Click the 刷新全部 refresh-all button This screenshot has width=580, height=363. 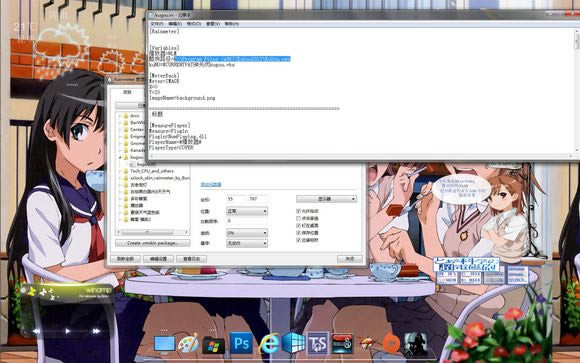point(125,259)
